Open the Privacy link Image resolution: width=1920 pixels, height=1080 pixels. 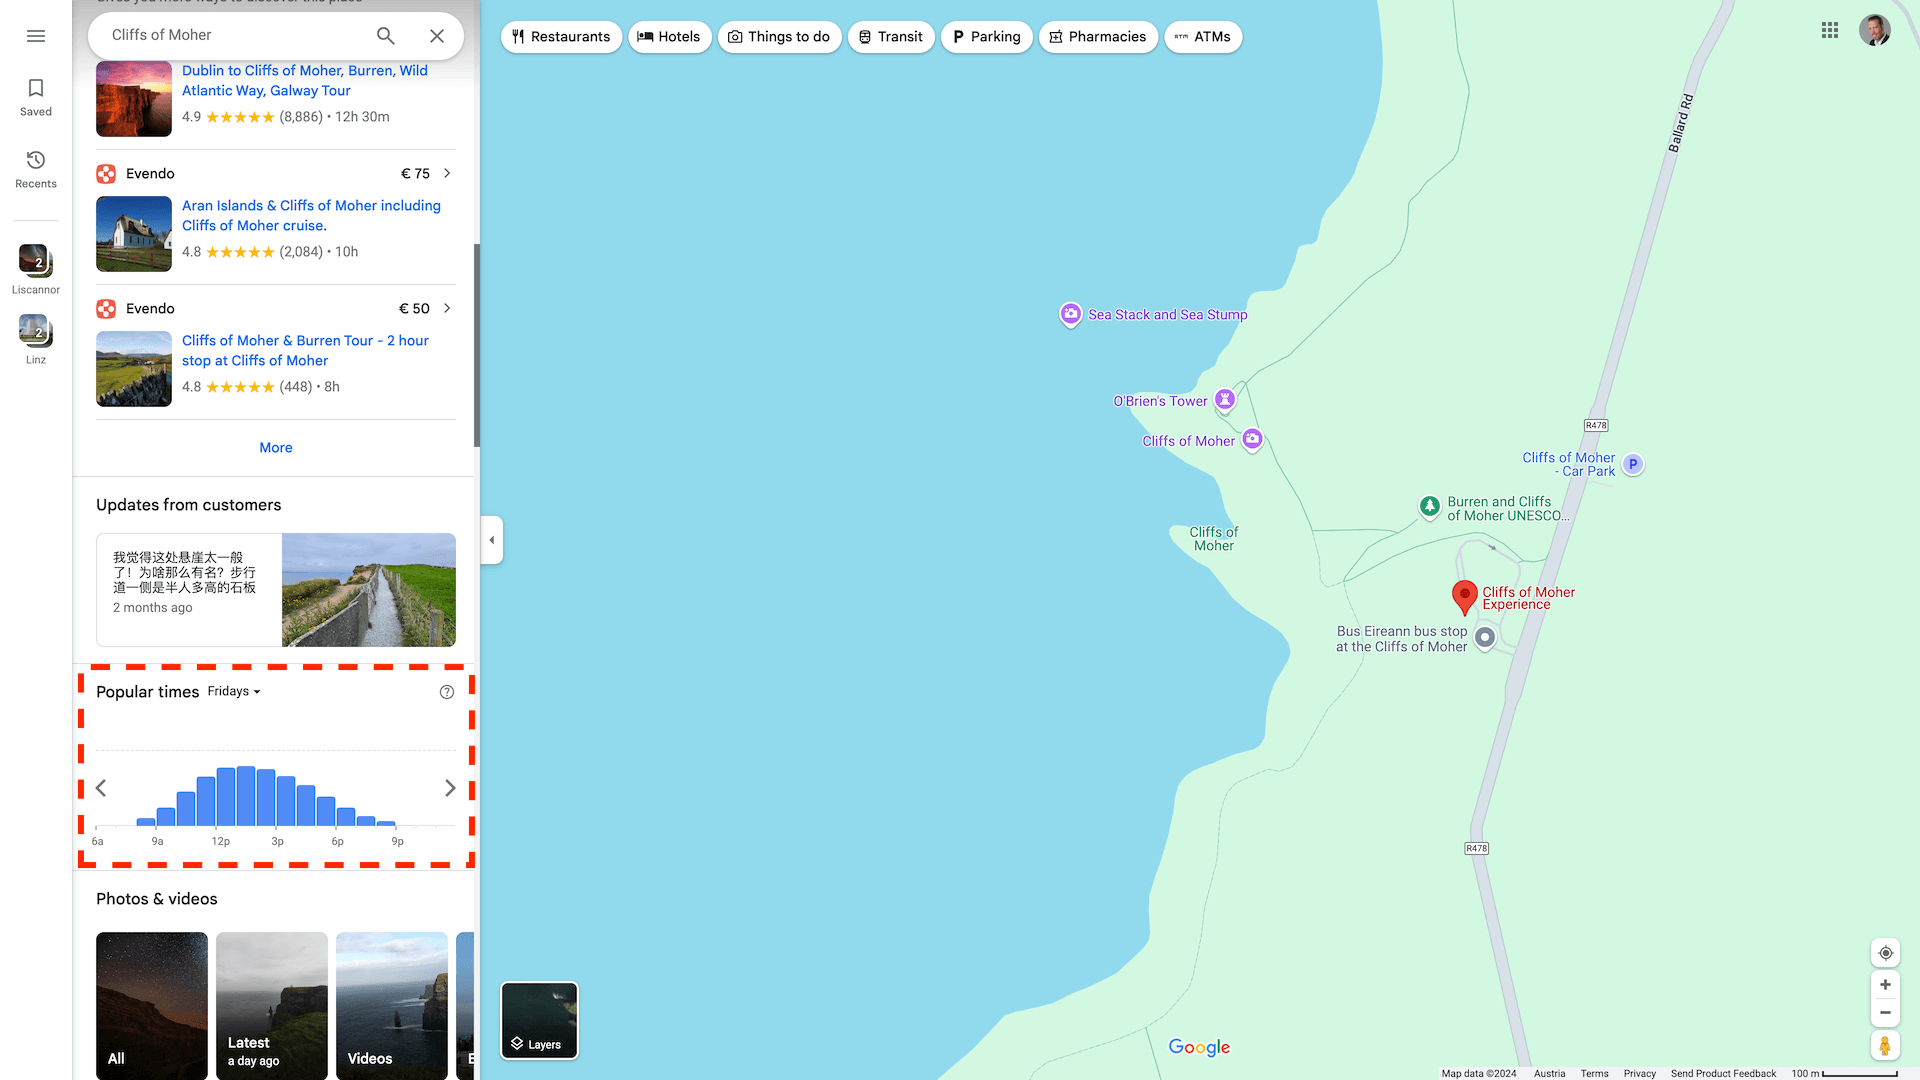(x=1640, y=1073)
